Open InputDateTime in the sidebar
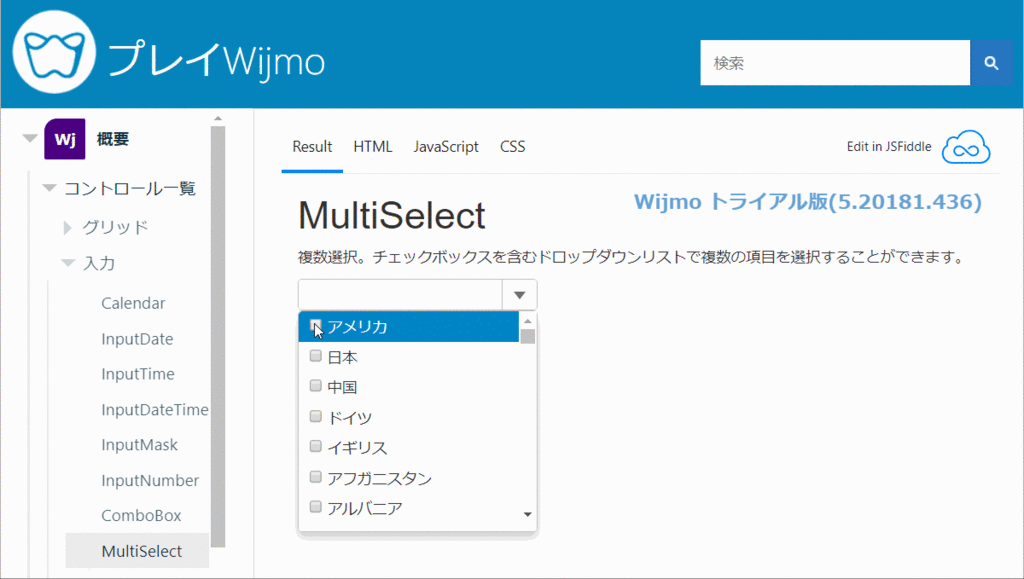1024x579 pixels. point(155,410)
